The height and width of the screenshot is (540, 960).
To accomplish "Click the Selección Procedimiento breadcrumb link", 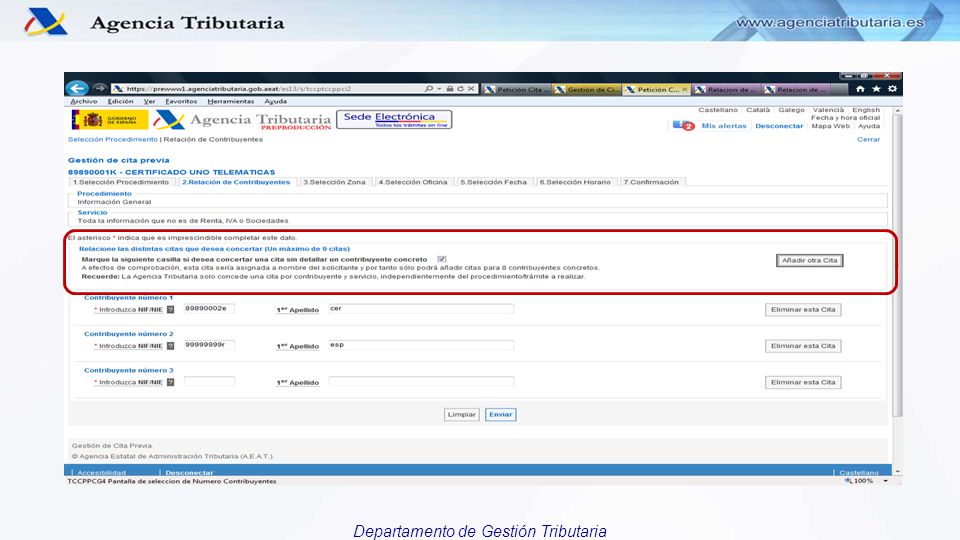I will click(113, 140).
